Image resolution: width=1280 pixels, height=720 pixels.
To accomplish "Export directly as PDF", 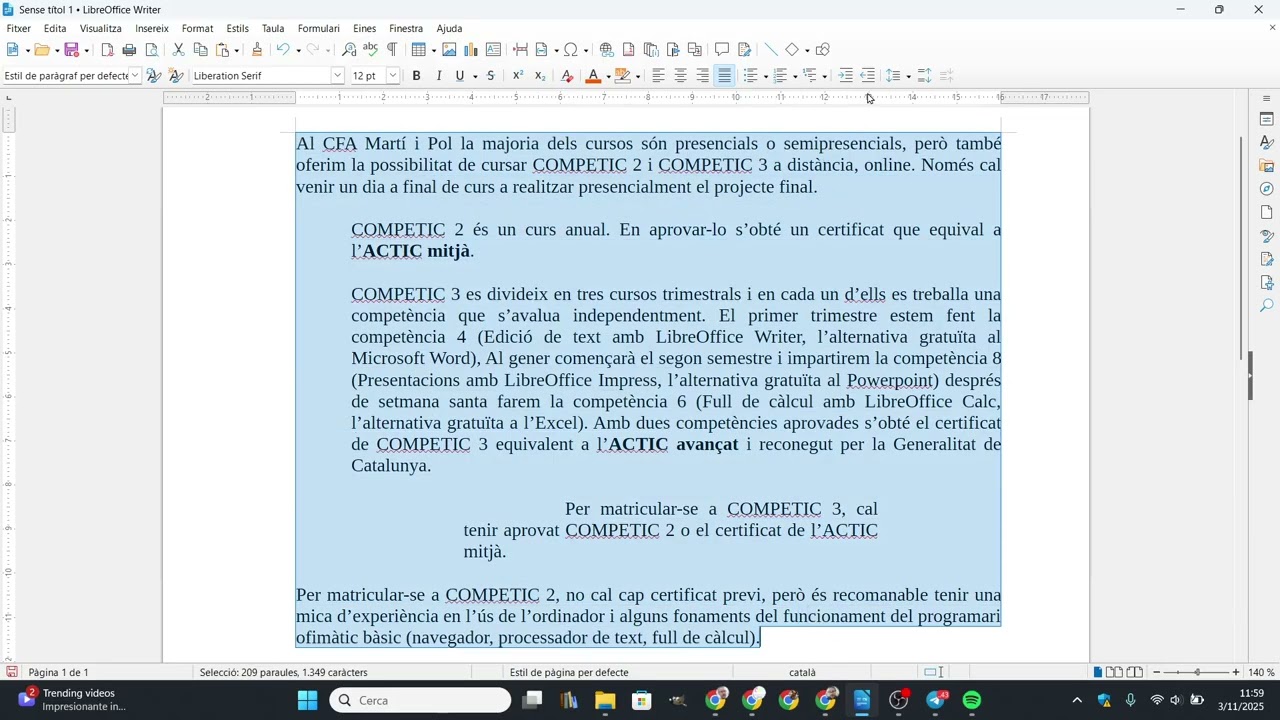I will 108,50.
